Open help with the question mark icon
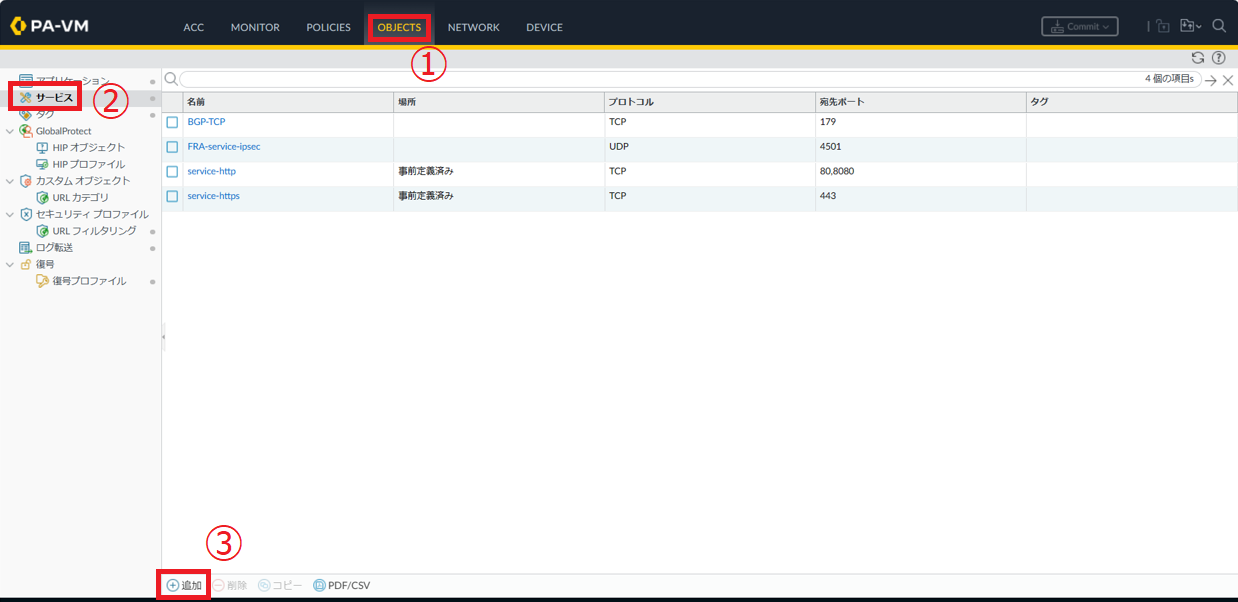This screenshot has height=602, width=1238. tap(1218, 58)
